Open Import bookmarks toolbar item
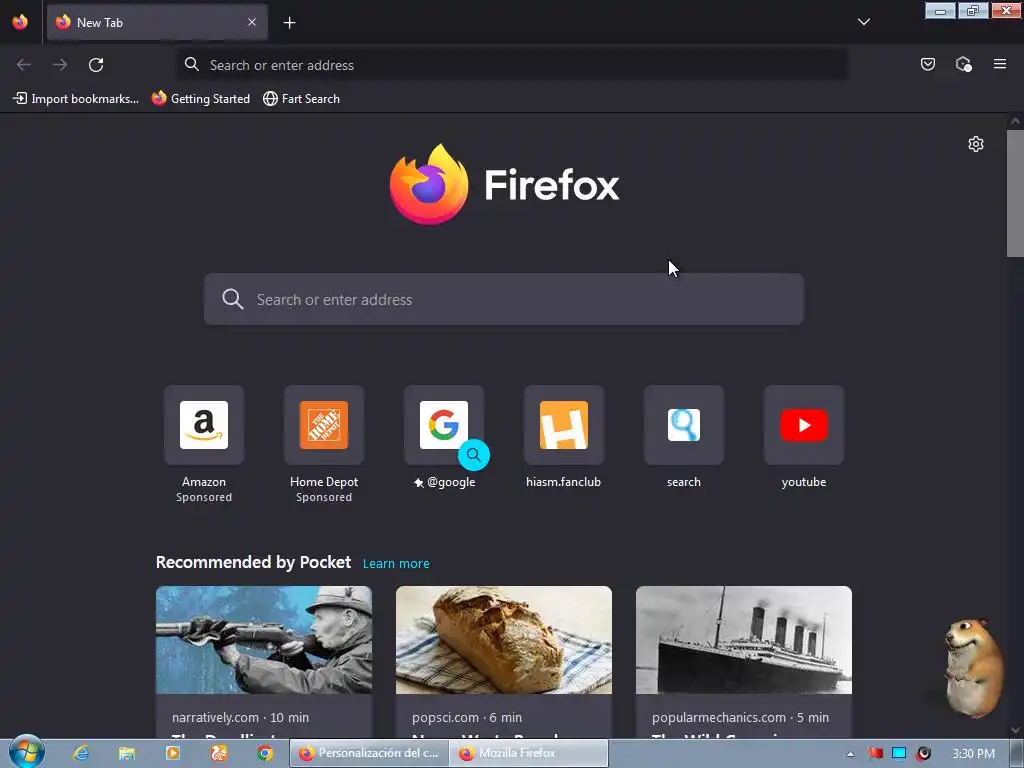This screenshot has height=768, width=1024. [76, 99]
